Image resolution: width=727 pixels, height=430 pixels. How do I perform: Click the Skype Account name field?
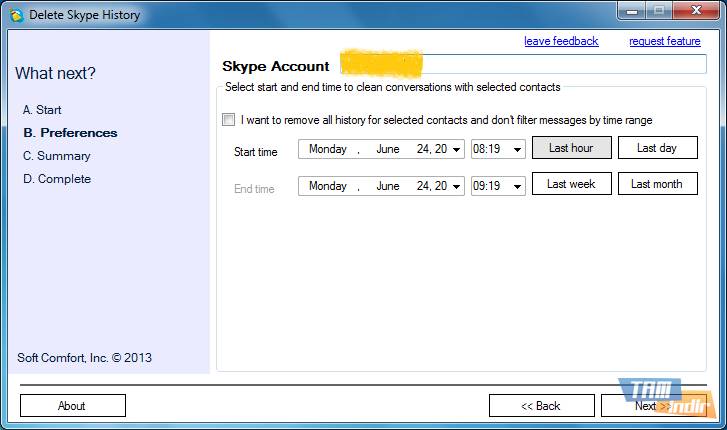point(522,65)
